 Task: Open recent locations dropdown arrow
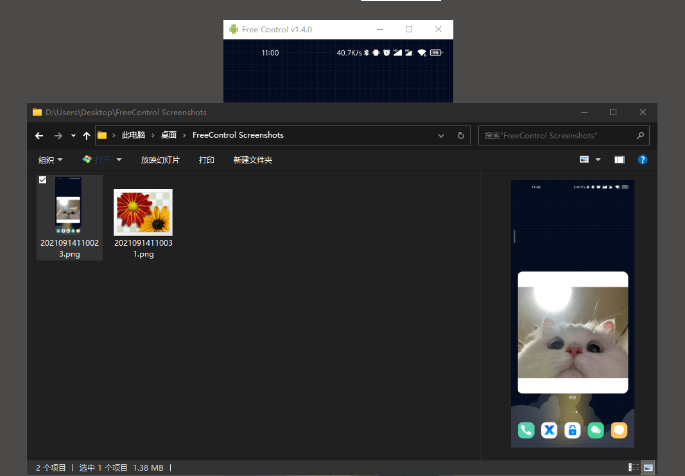[x=73, y=135]
